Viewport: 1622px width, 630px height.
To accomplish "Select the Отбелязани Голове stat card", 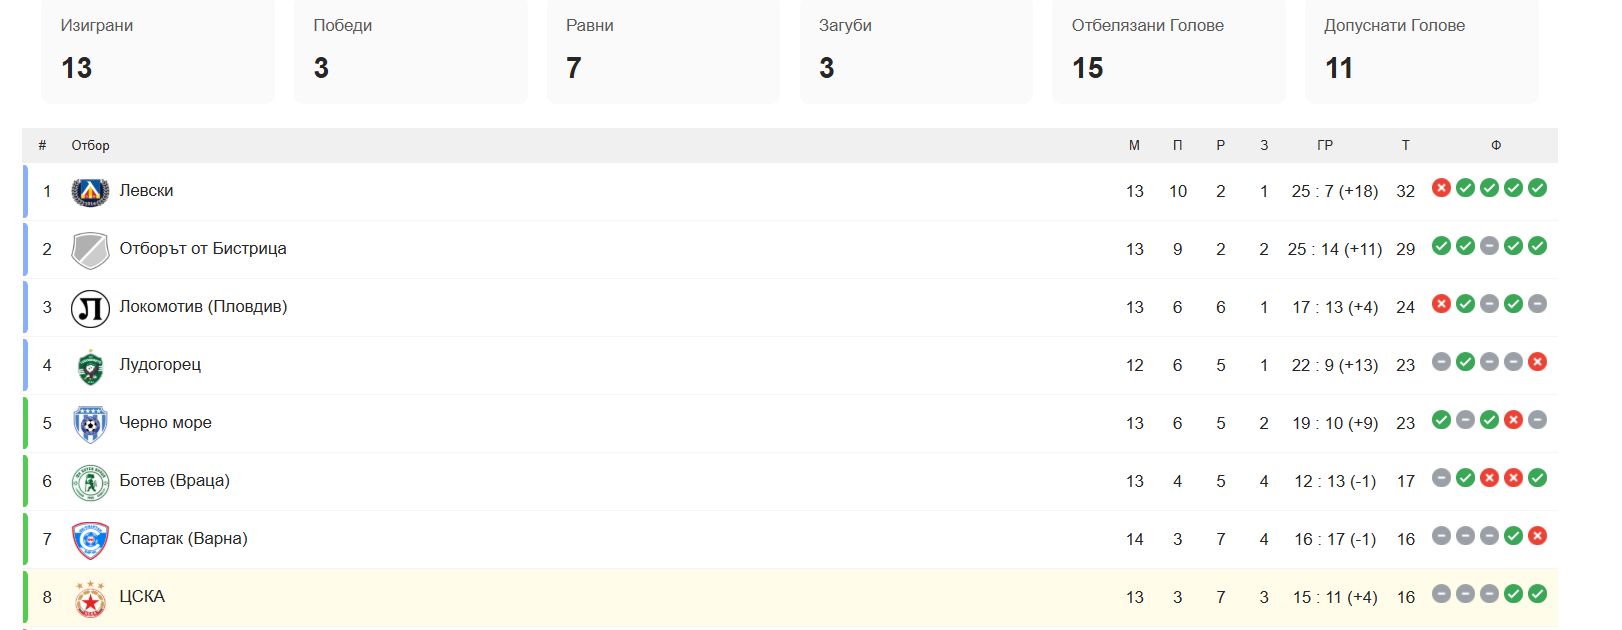I will tap(1168, 50).
